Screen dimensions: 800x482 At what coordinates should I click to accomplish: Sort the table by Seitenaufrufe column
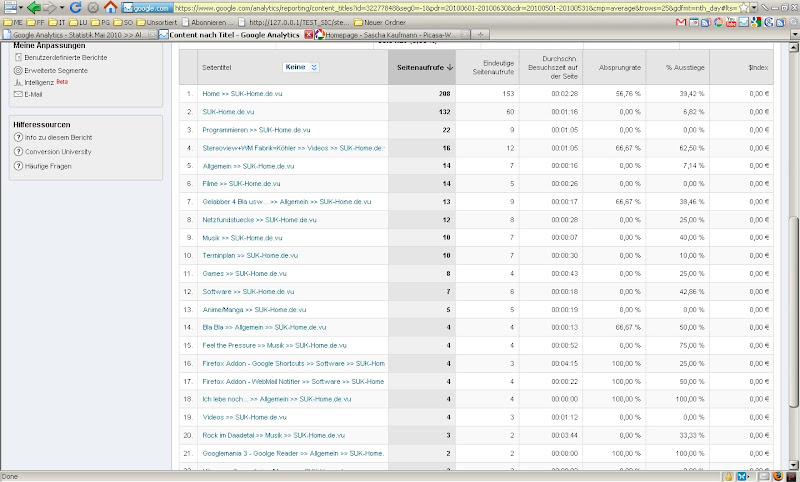coord(422,67)
